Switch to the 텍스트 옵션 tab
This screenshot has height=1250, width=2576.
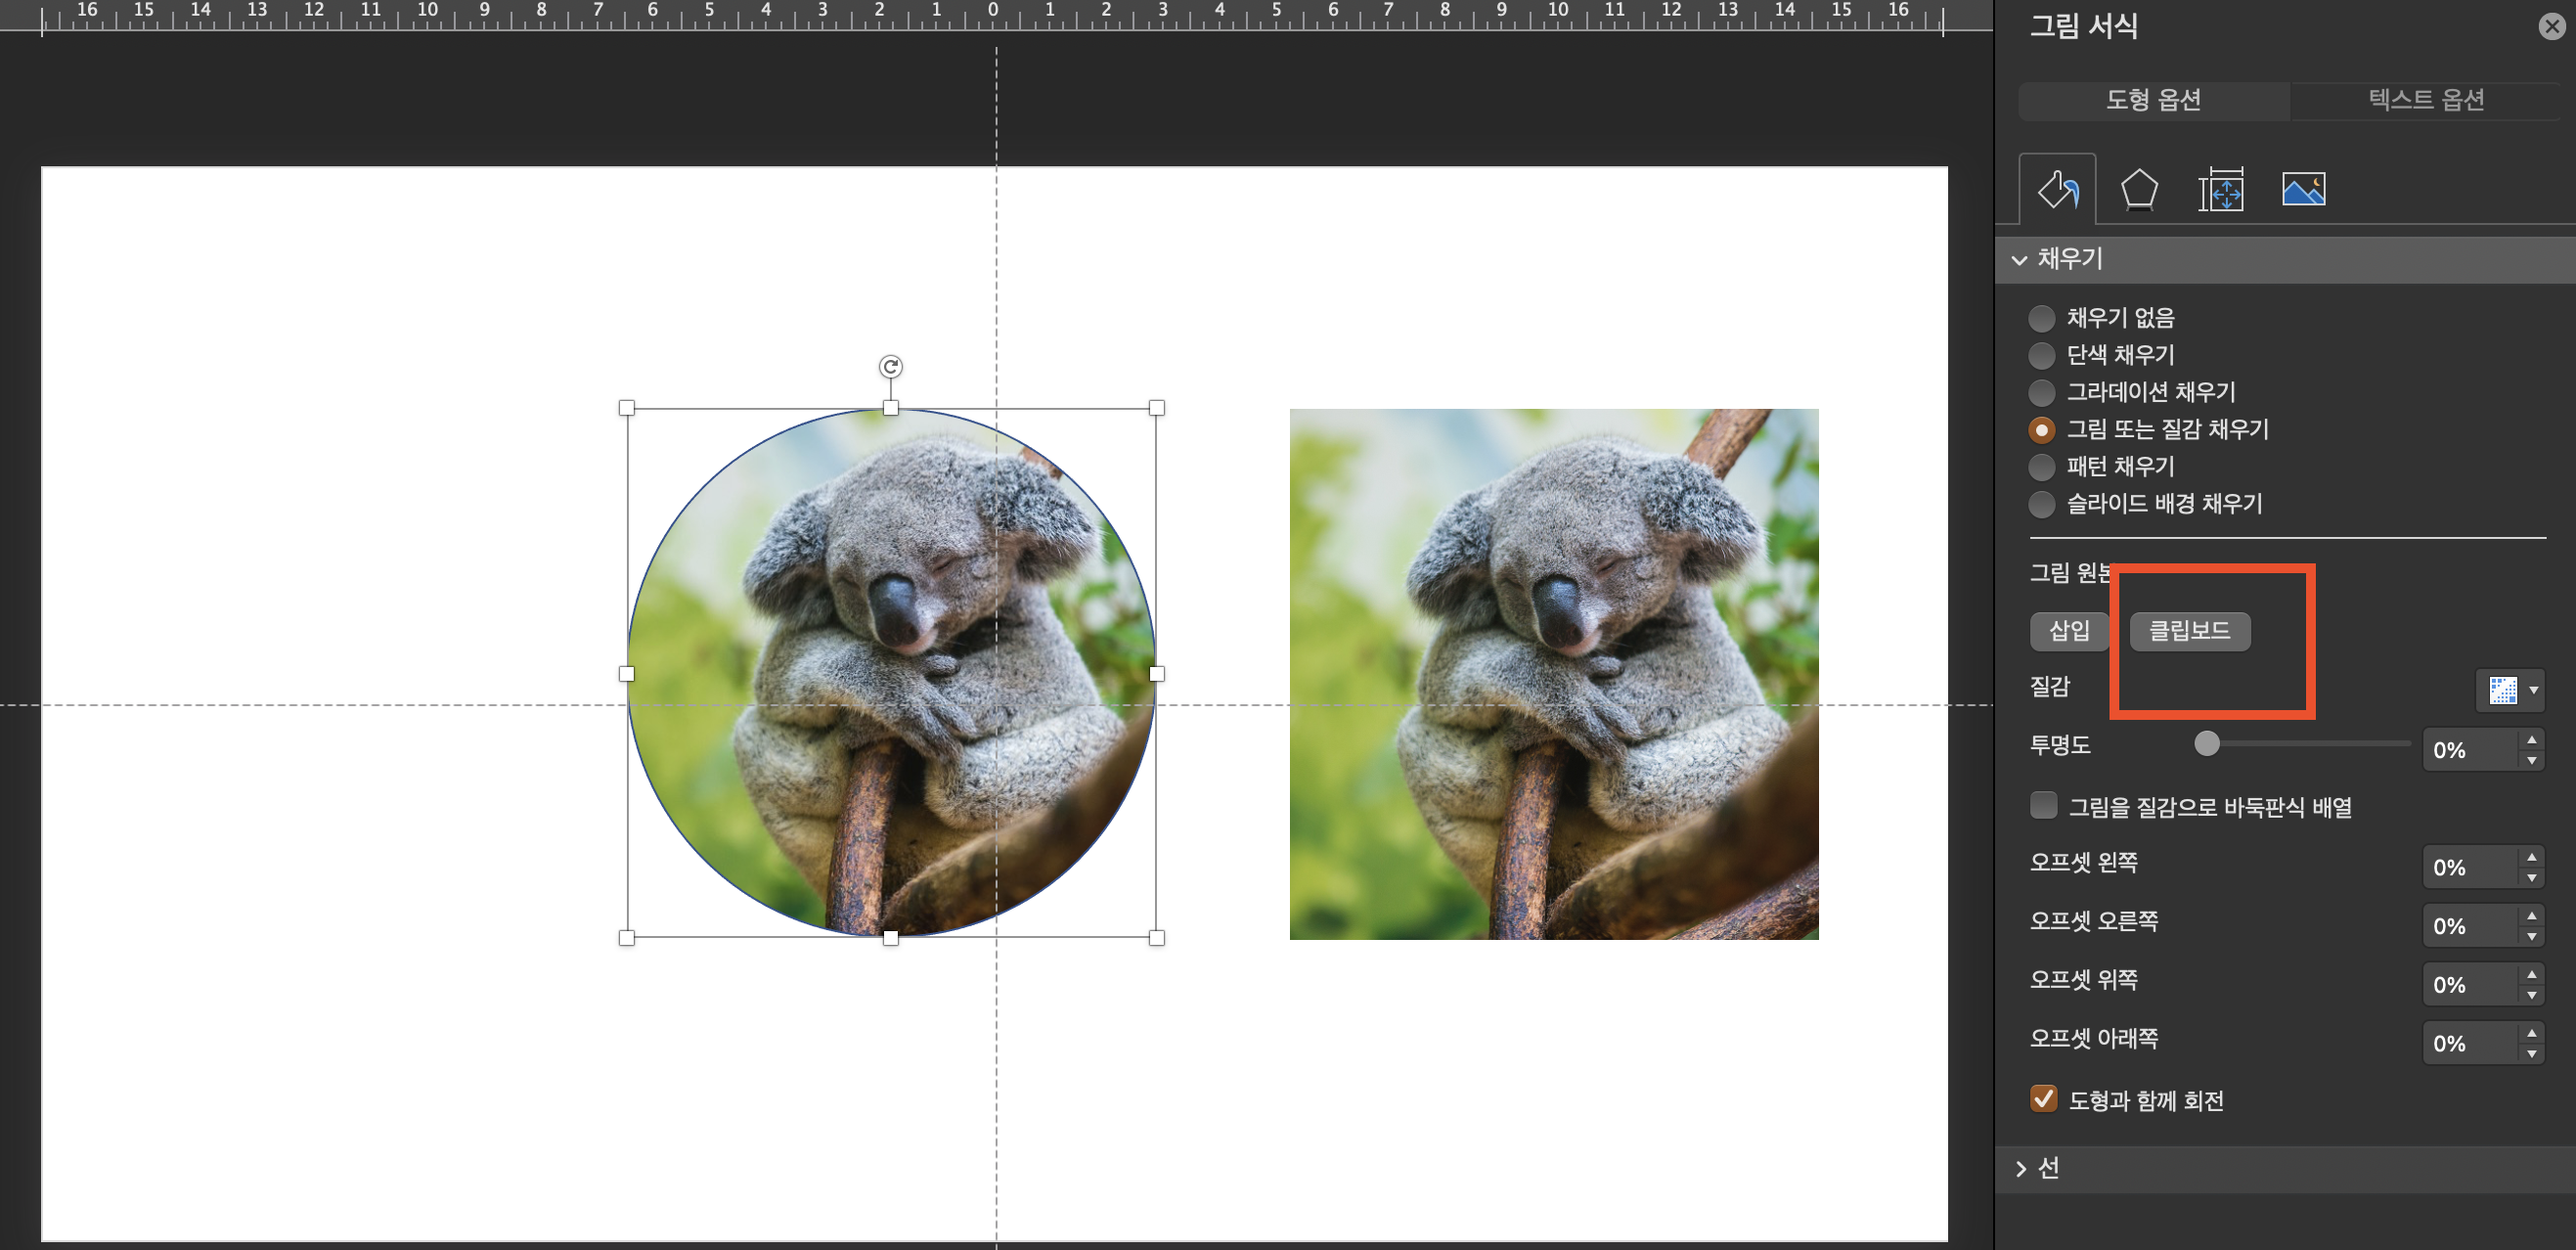coord(2425,100)
